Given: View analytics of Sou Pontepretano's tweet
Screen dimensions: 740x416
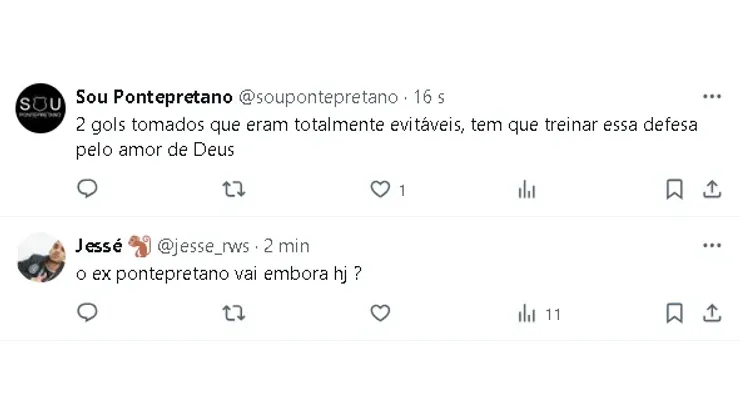Looking at the screenshot, I should pyautogui.click(x=527, y=190).
